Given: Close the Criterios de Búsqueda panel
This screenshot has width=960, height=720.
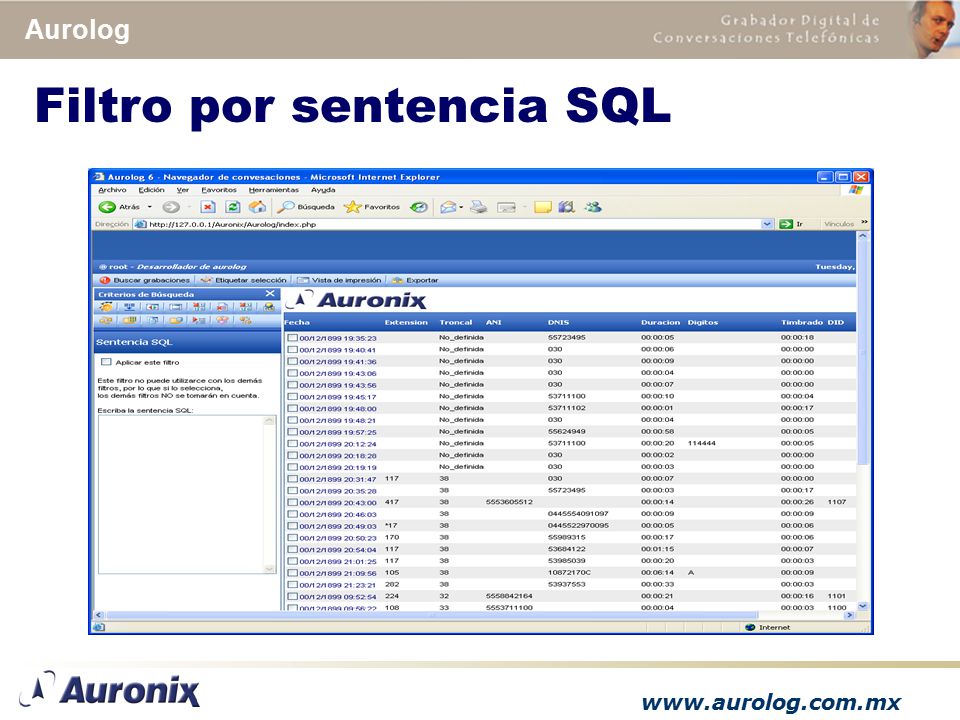Looking at the screenshot, I should point(270,294).
